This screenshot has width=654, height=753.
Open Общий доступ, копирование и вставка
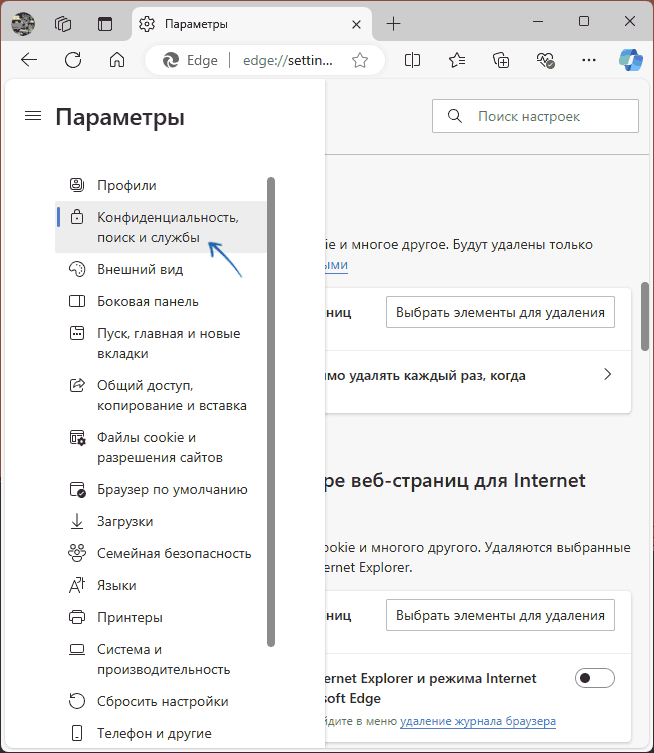click(160, 395)
